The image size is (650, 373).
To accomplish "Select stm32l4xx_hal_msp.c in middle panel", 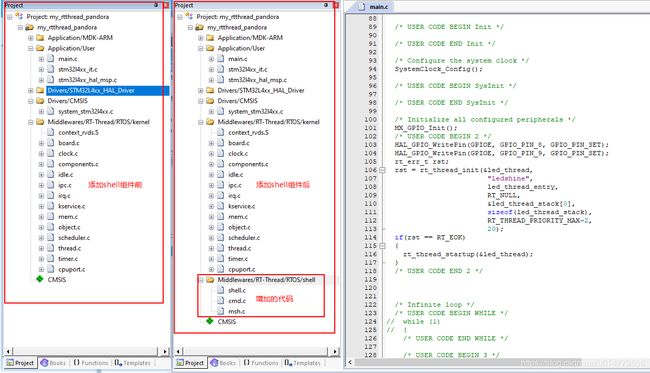I will (x=257, y=80).
